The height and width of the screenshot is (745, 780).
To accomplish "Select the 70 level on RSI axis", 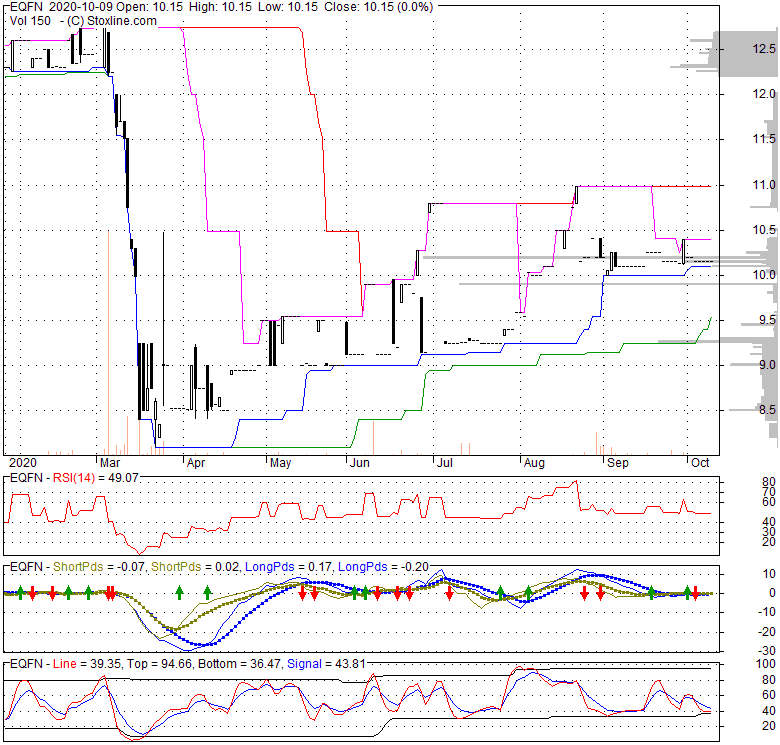I will point(769,492).
